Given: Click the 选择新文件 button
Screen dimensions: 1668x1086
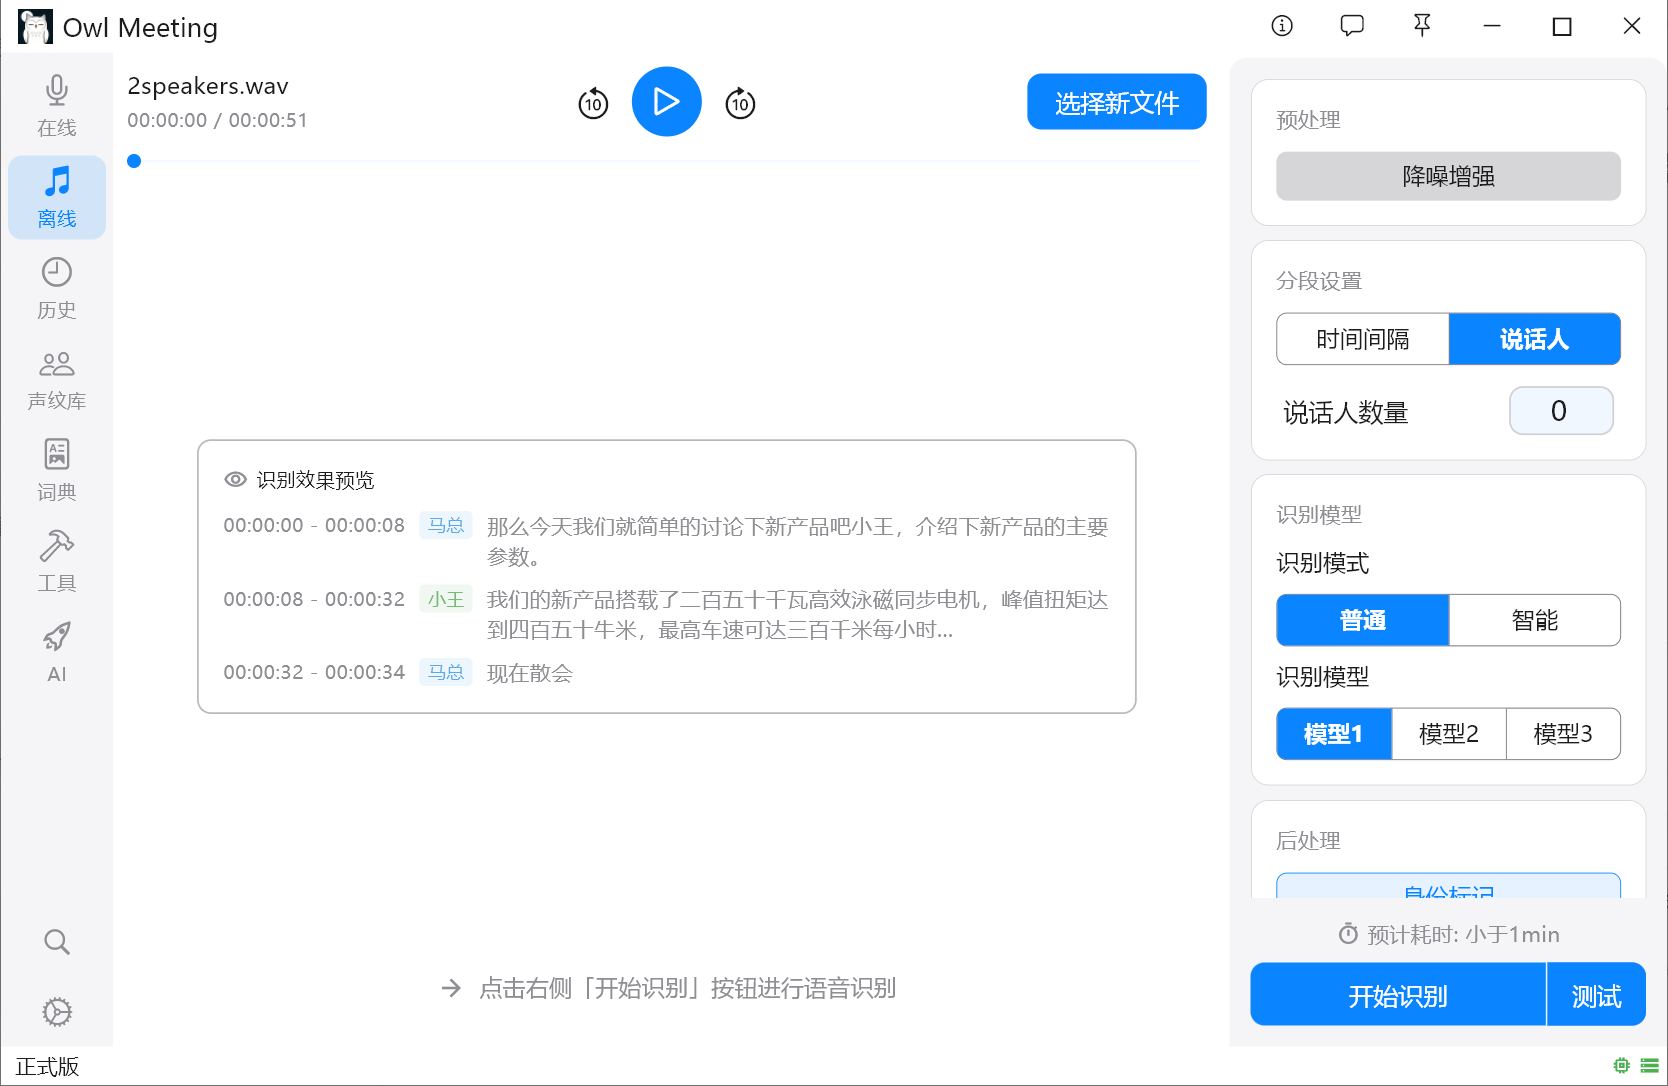Looking at the screenshot, I should (x=1116, y=102).
